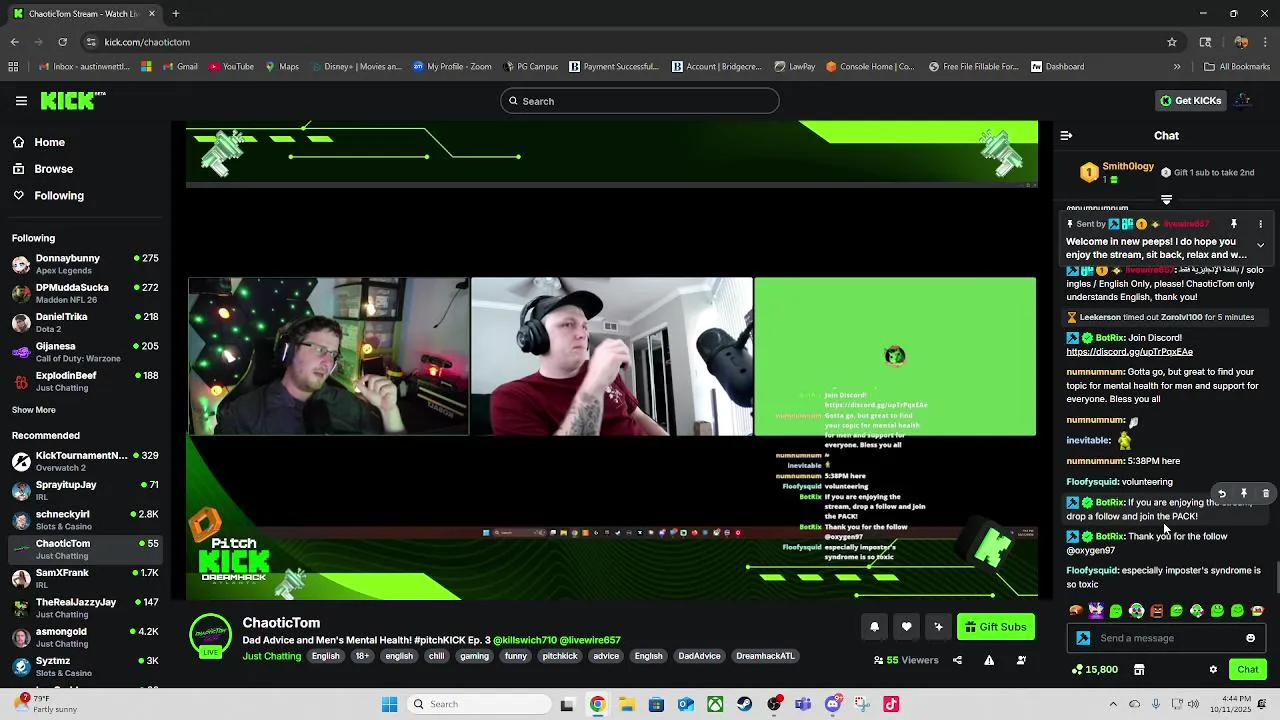This screenshot has width=1280, height=720.
Task: Open DPMuddaSucka channel in sidebar
Action: pyautogui.click(x=86, y=294)
